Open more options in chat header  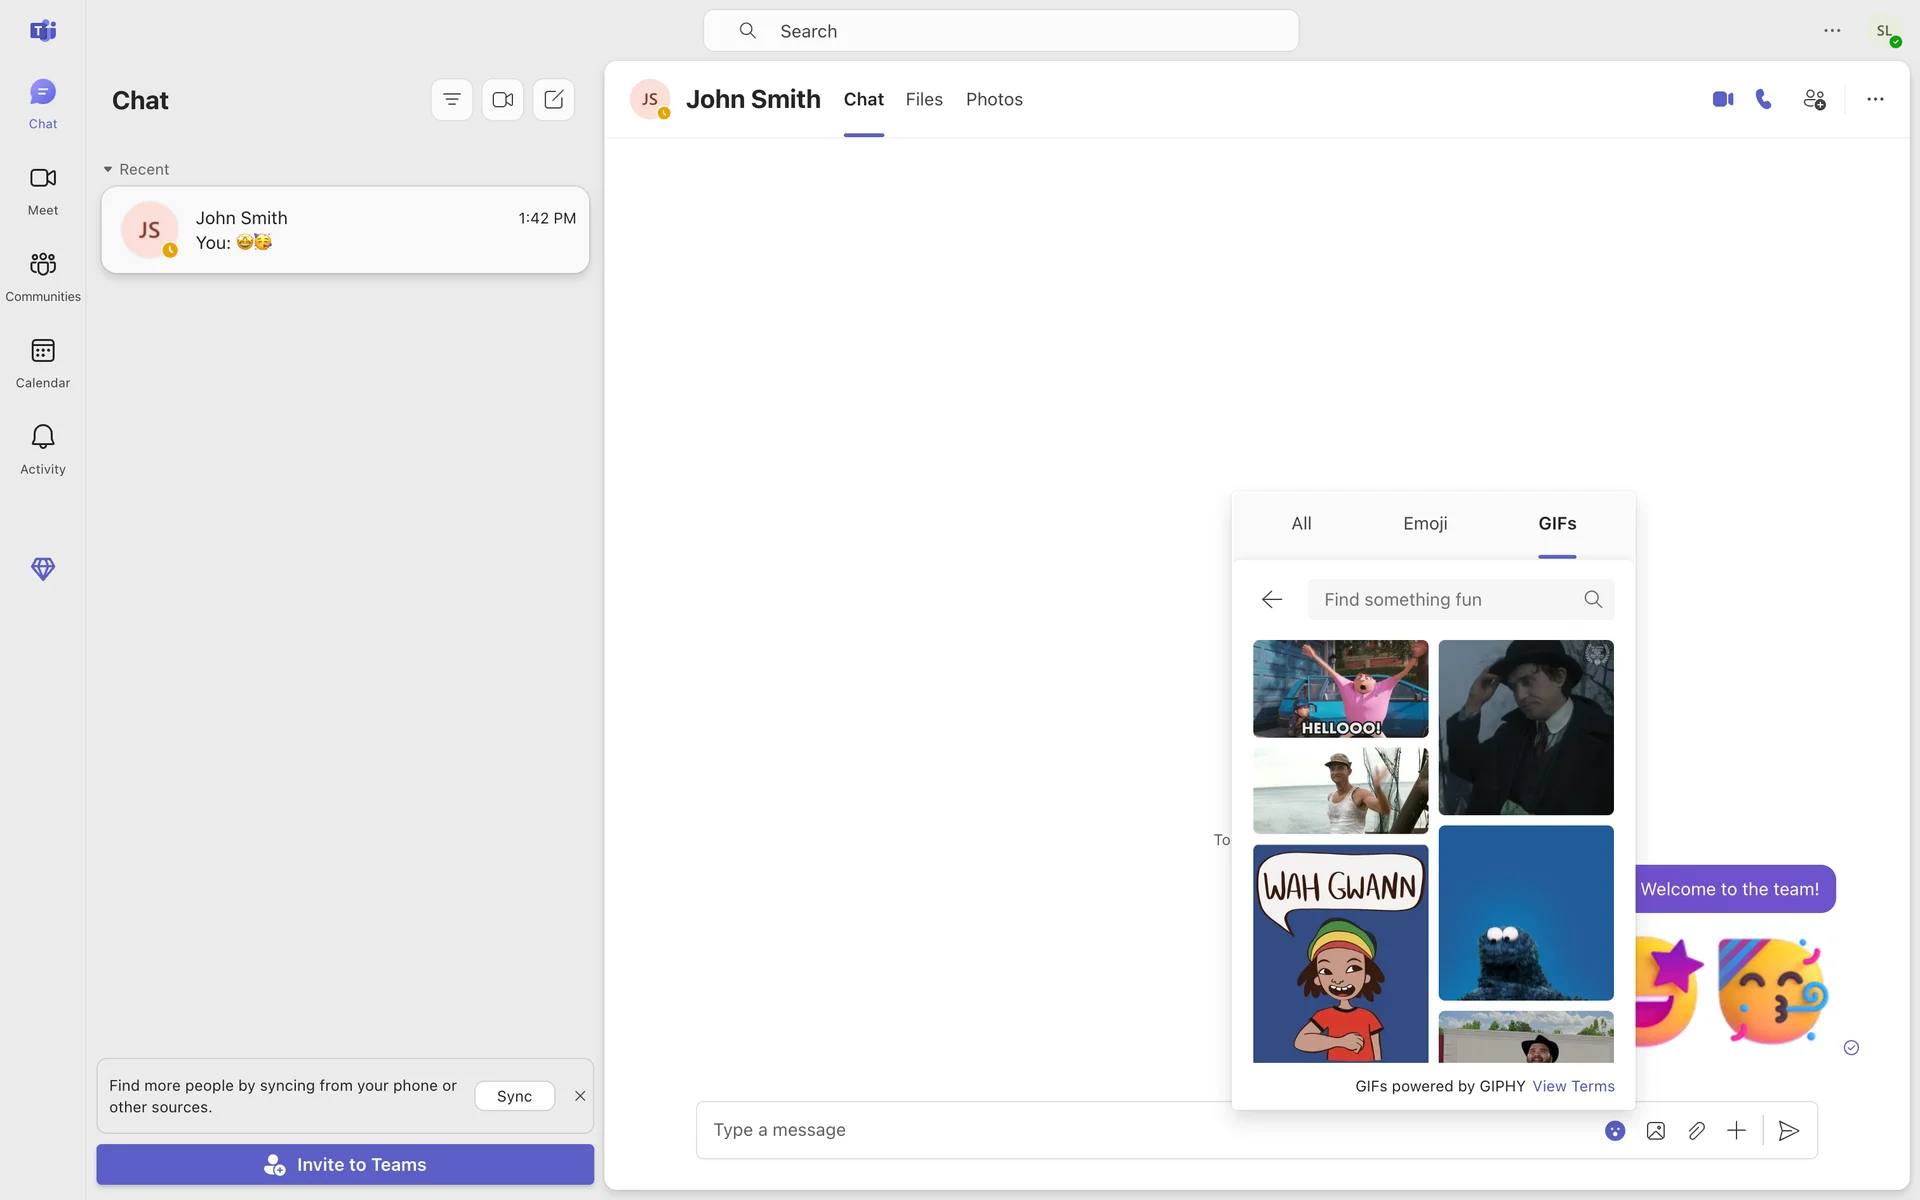pyautogui.click(x=1875, y=99)
